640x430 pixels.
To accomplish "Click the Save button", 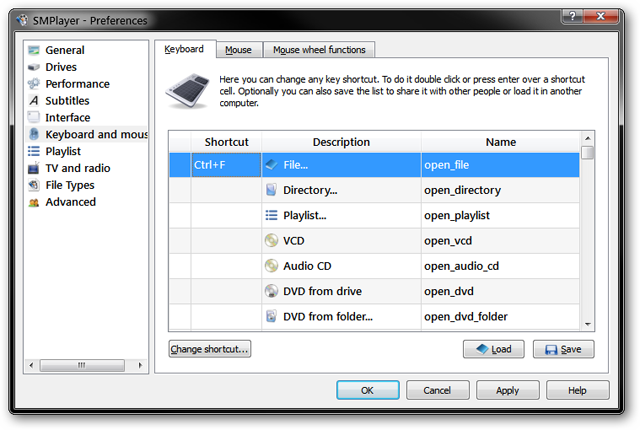I will click(x=564, y=349).
